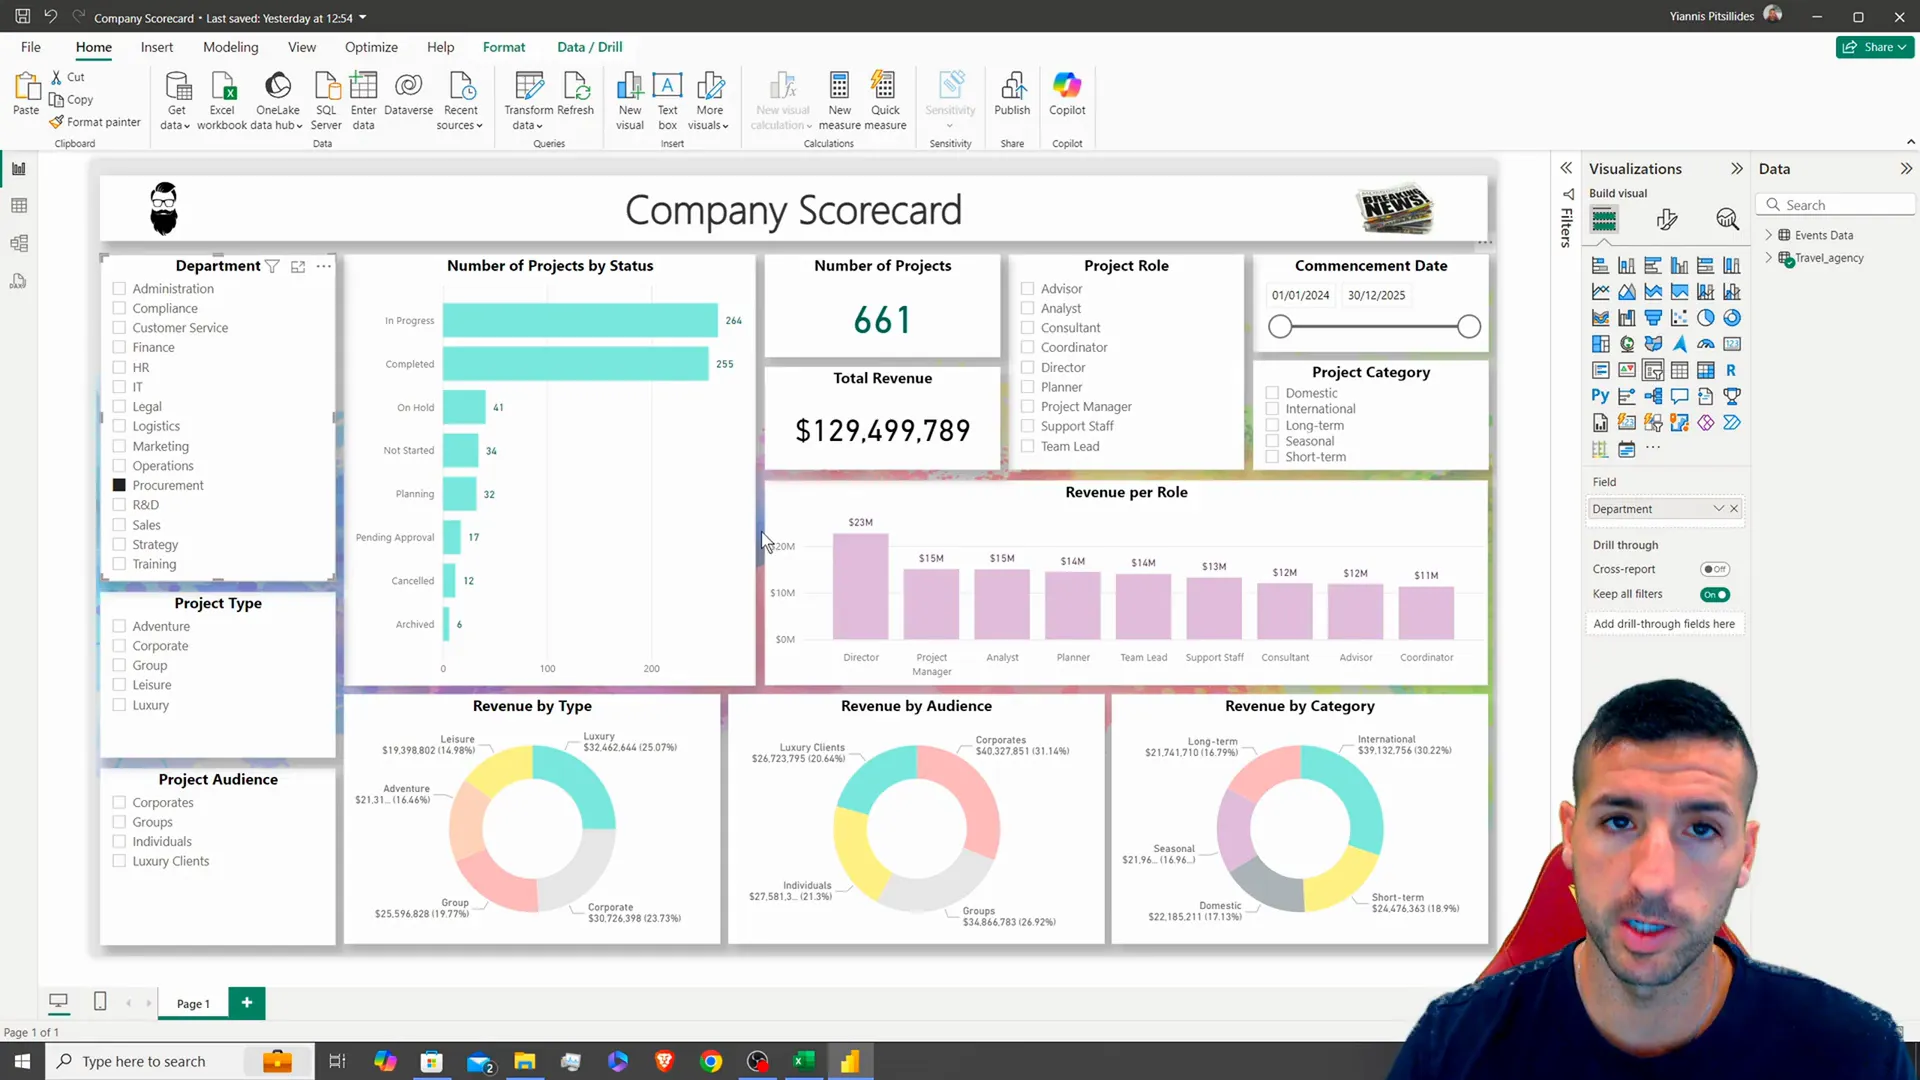This screenshot has height=1080, width=1920.
Task: Open the Analytics pane icon
Action: tap(1727, 220)
